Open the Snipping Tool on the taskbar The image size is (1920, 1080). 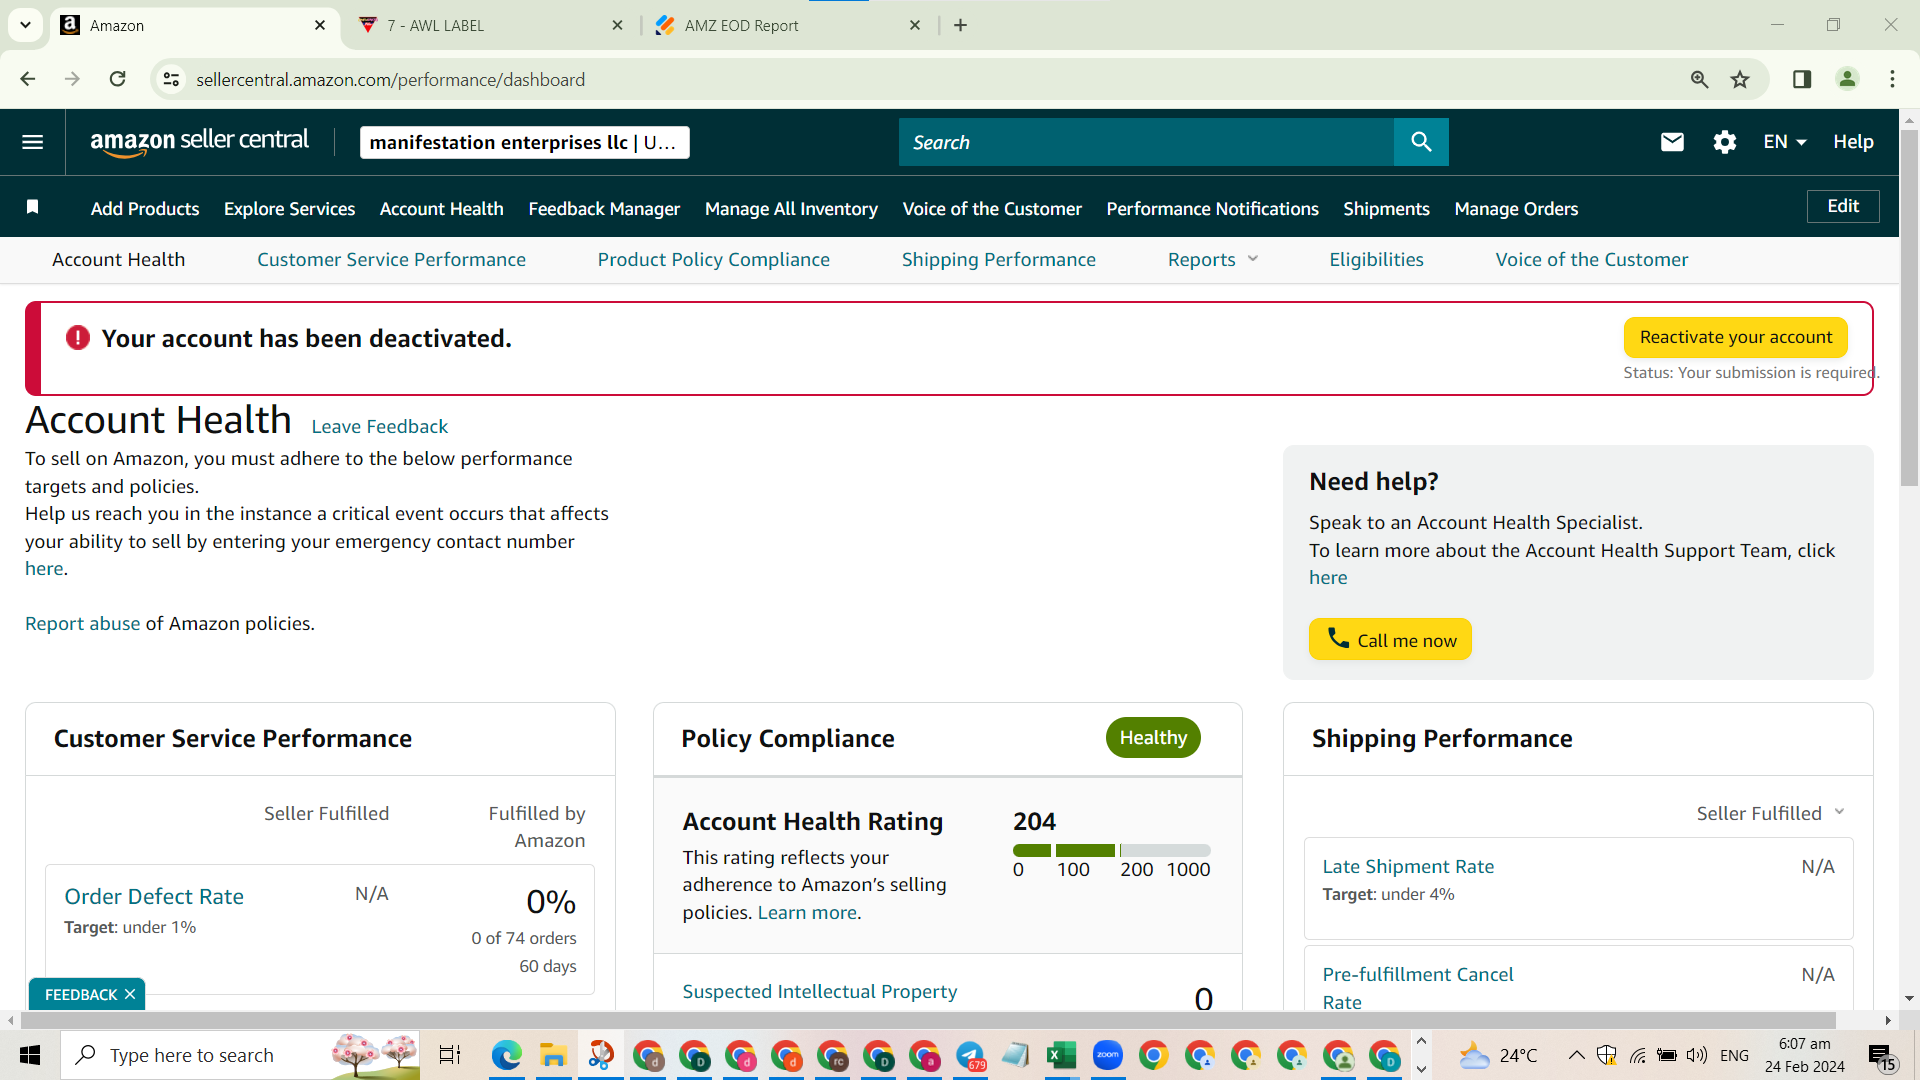tap(601, 1055)
